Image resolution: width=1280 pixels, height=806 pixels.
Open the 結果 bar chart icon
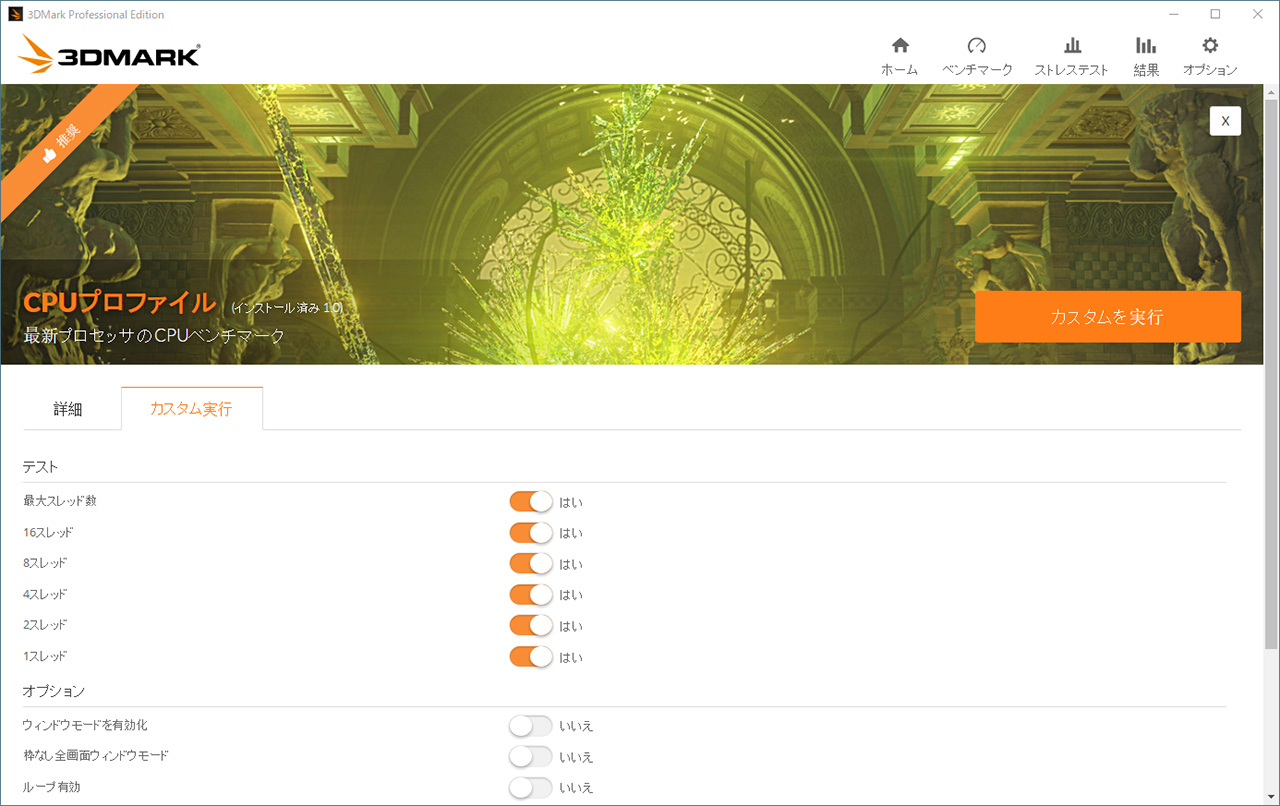(1146, 45)
